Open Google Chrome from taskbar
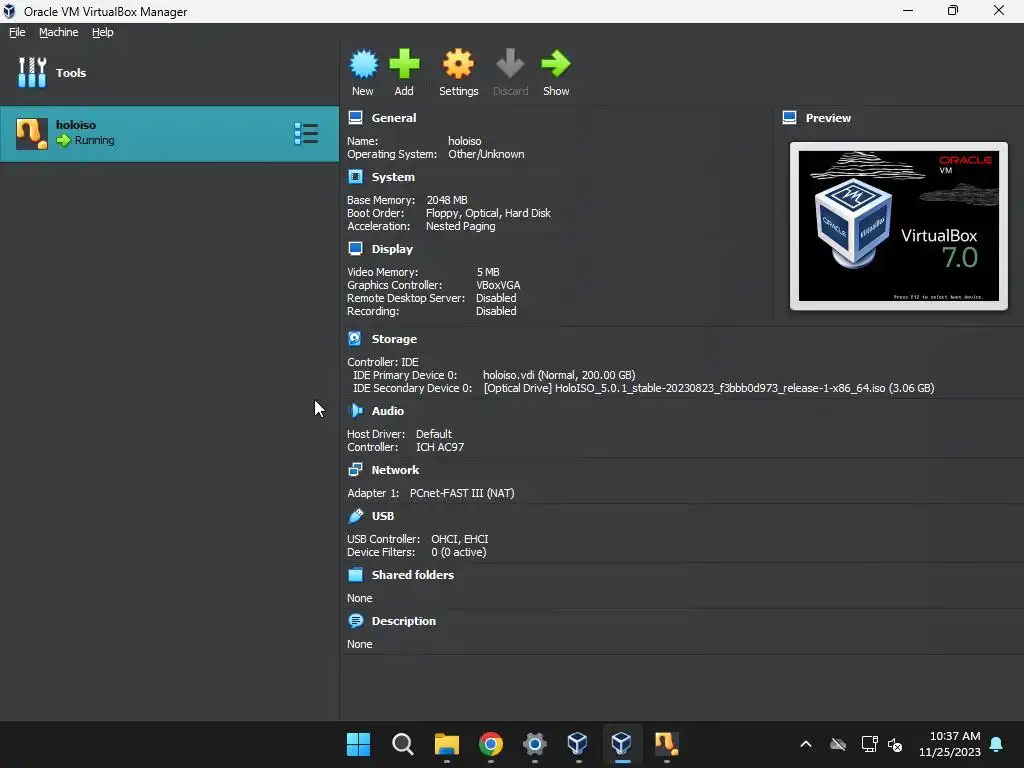 point(490,744)
